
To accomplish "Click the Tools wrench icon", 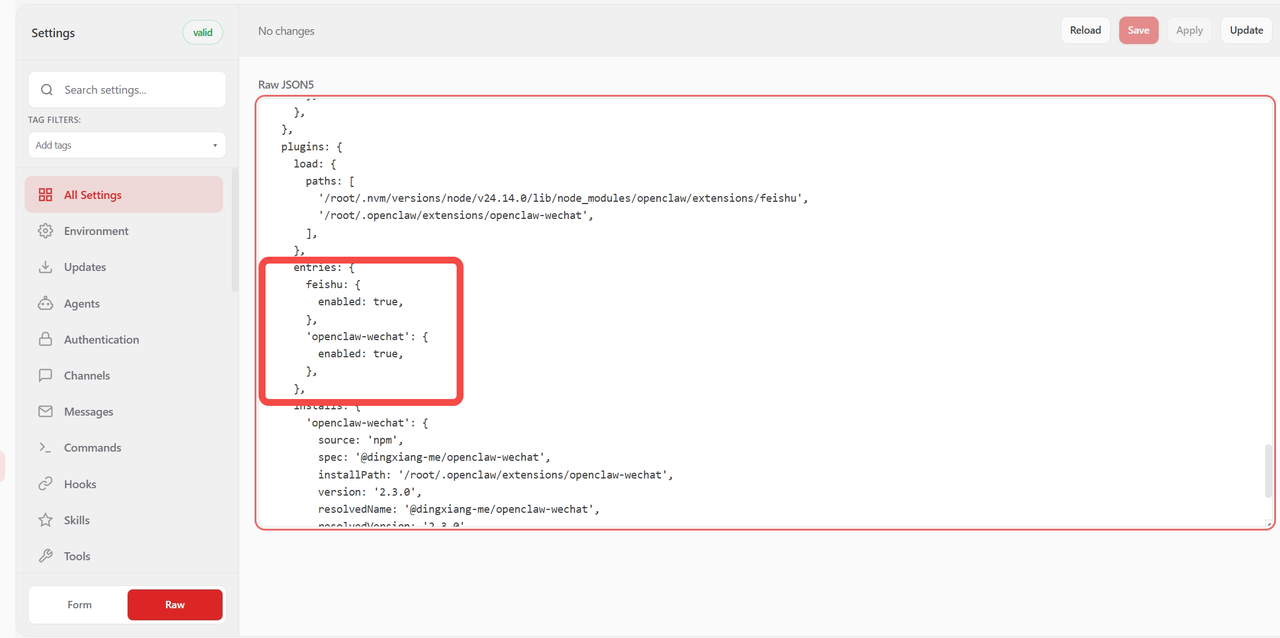I will pyautogui.click(x=45, y=556).
